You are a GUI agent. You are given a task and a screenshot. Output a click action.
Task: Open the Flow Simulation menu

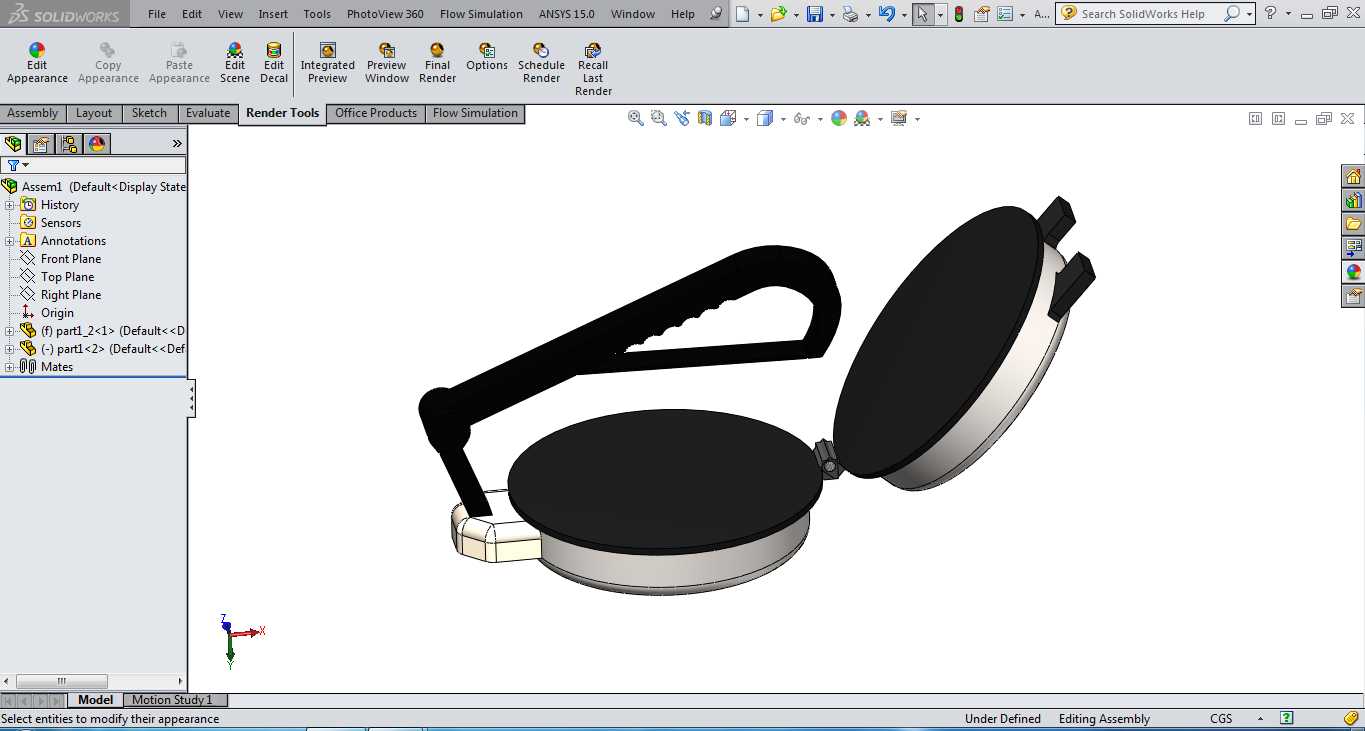pyautogui.click(x=481, y=14)
